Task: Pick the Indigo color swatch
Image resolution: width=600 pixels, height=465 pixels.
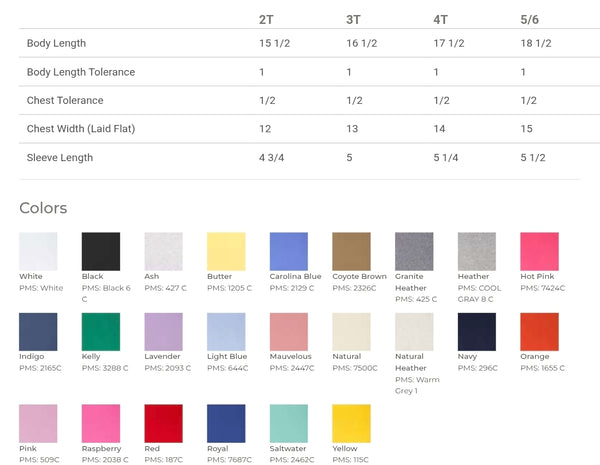Action: pyautogui.click(x=38, y=332)
